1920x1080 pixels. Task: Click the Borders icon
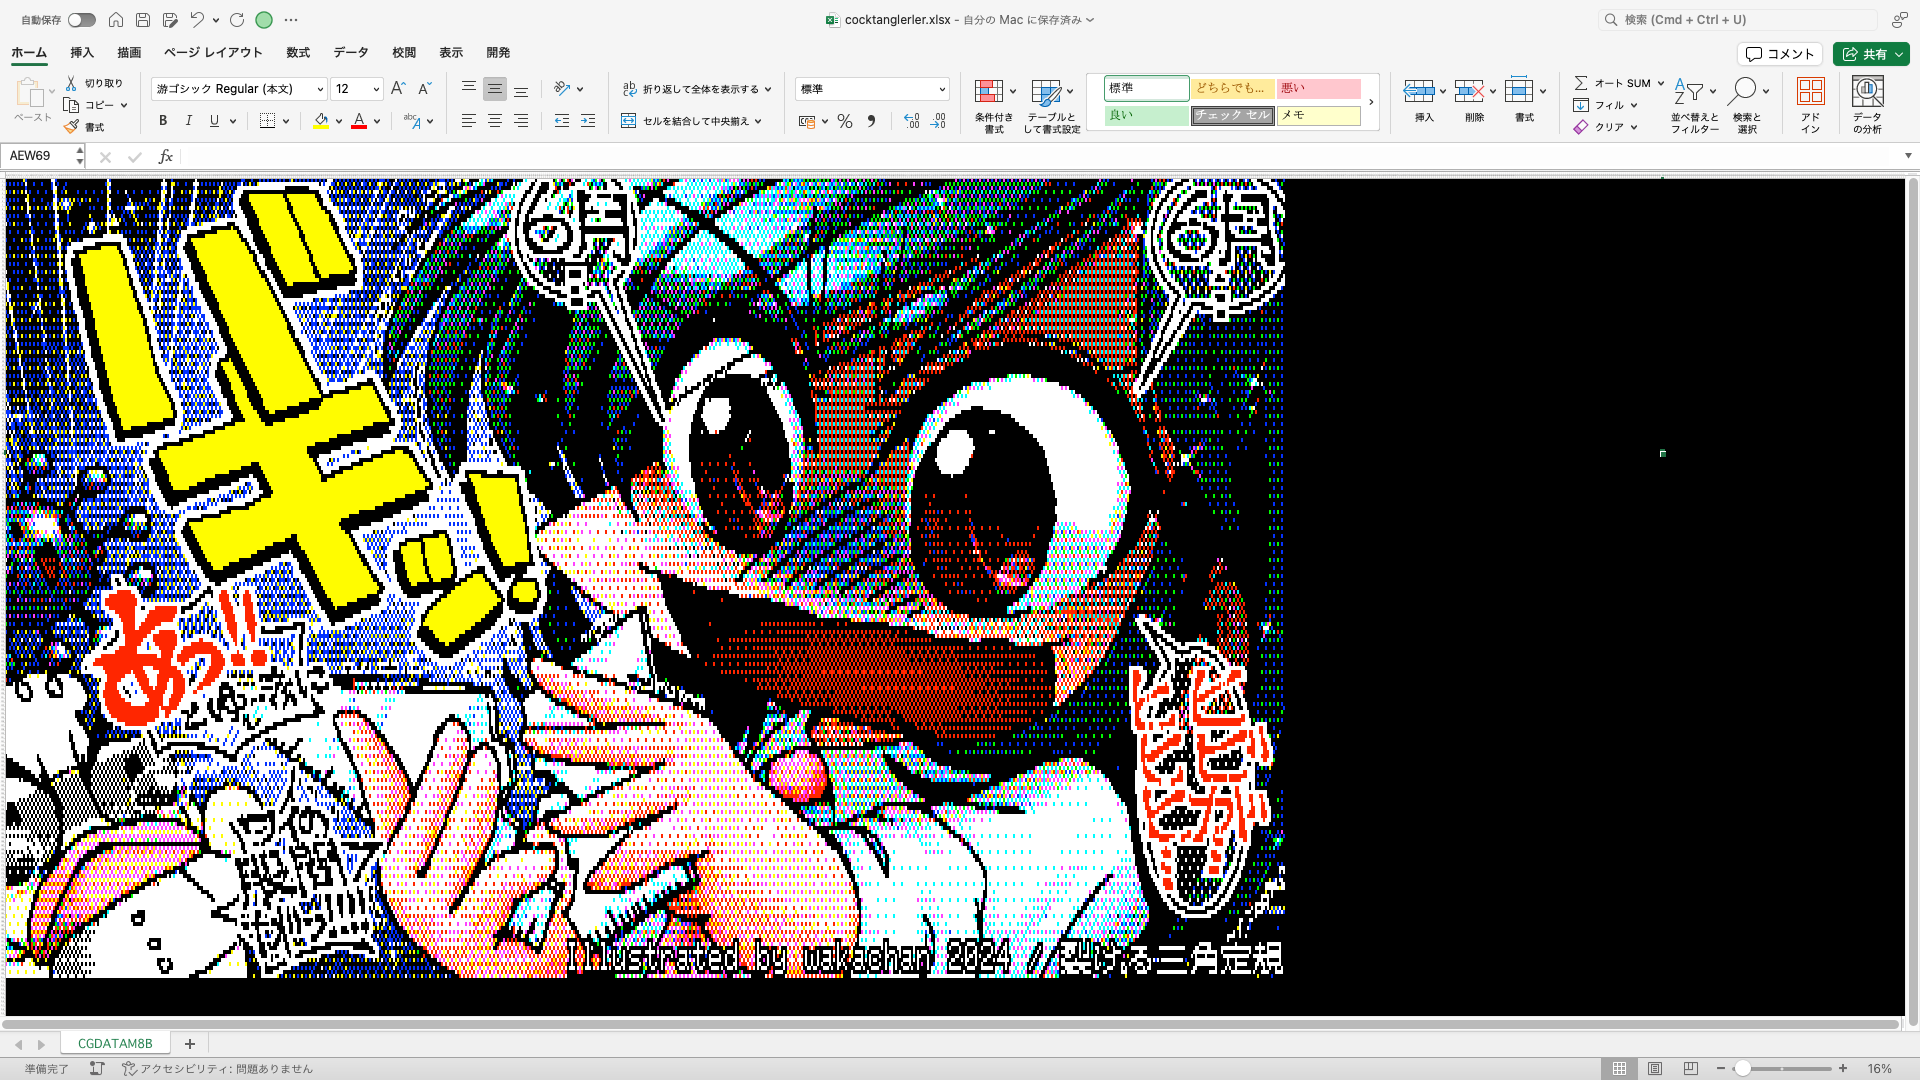(x=267, y=121)
